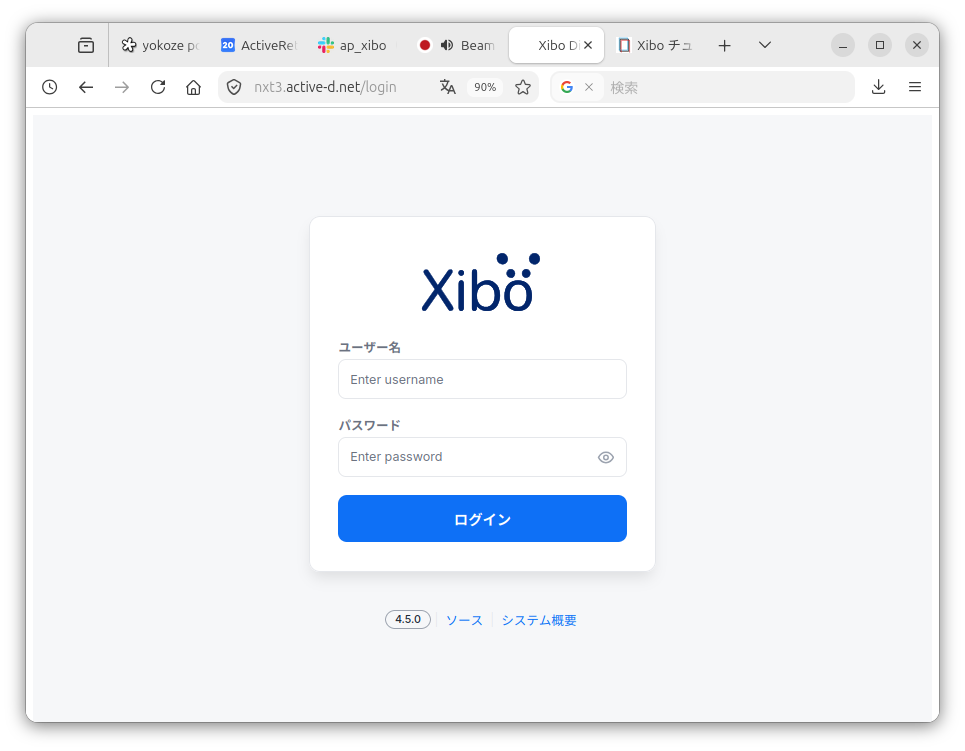Toggle password visibility eye icon
The width and height of the screenshot is (965, 751).
[606, 457]
